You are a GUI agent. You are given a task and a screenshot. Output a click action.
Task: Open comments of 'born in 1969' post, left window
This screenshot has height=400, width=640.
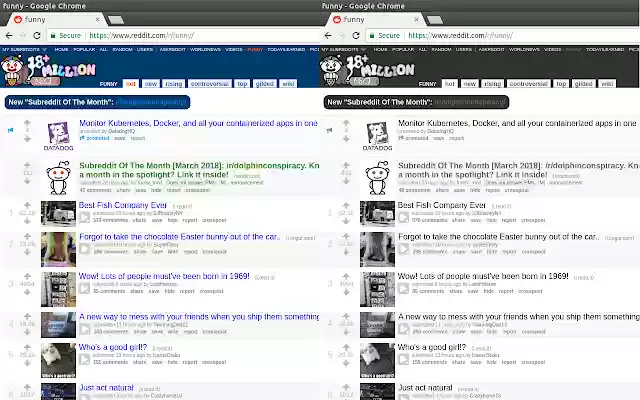[109, 291]
